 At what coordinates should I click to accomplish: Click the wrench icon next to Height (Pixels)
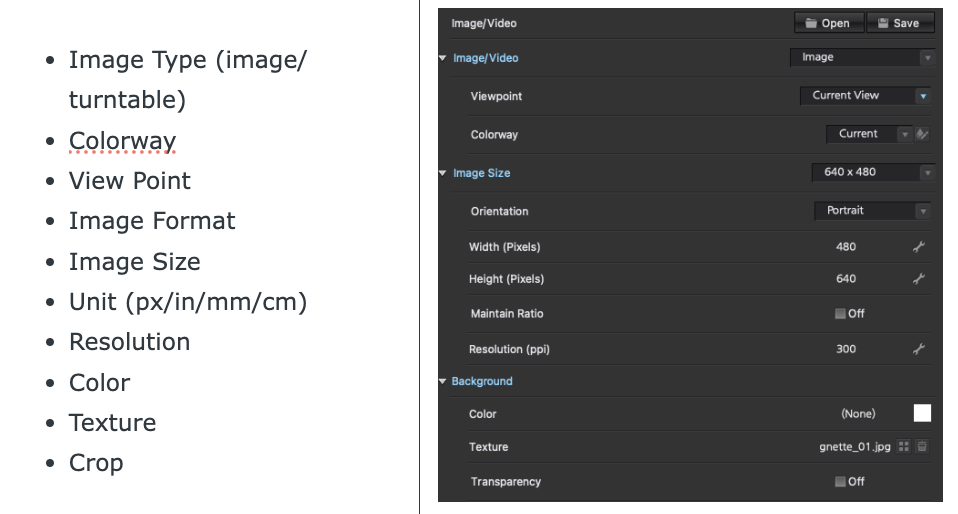pos(918,279)
